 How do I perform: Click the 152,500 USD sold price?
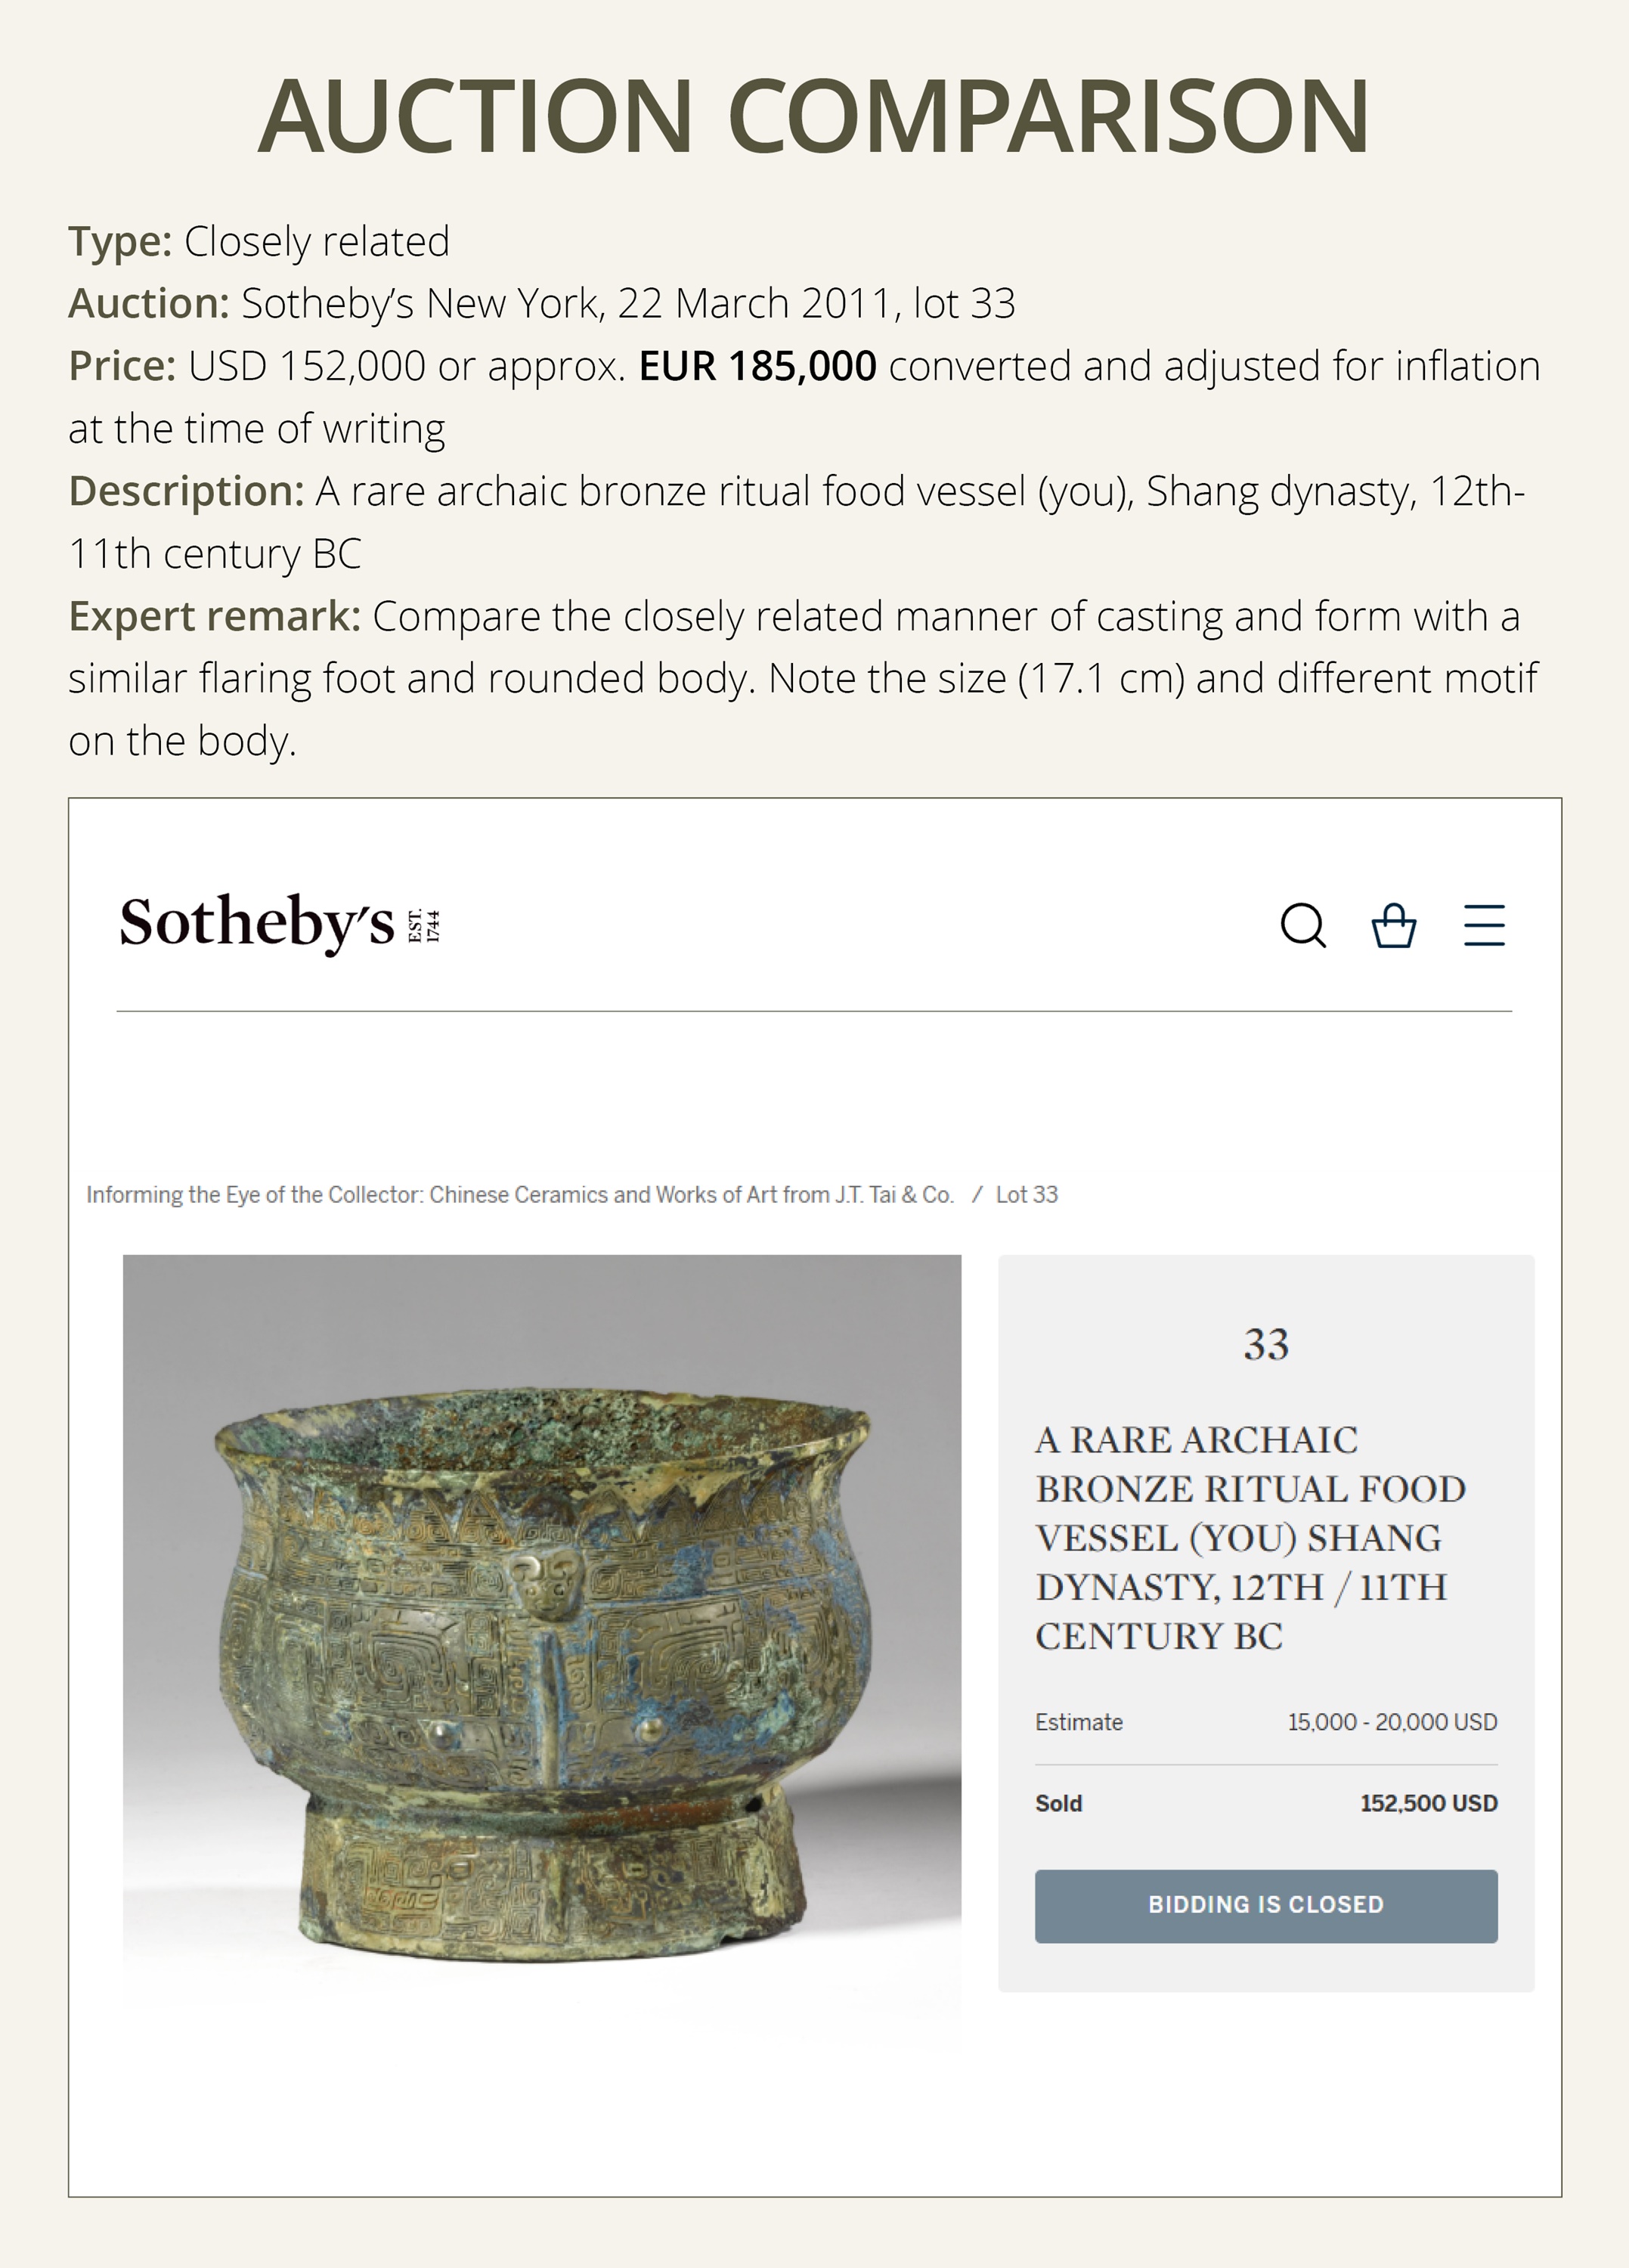tap(1428, 1803)
